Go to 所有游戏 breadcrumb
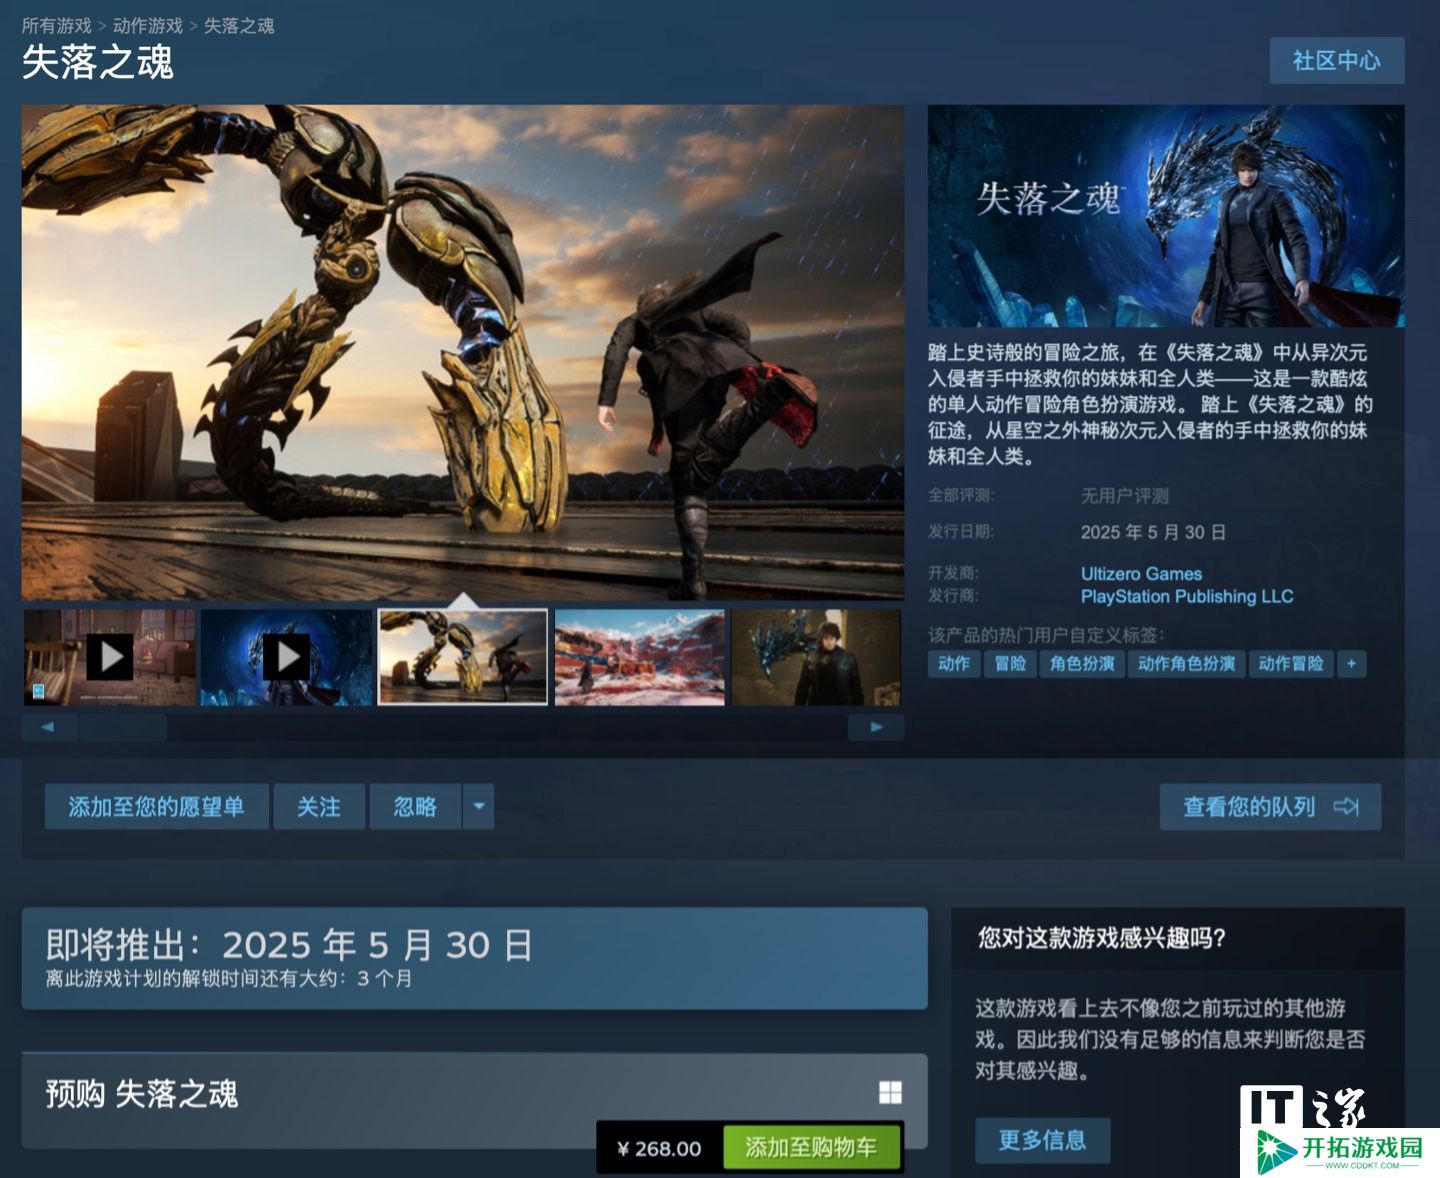This screenshot has width=1440, height=1178. tap(57, 26)
